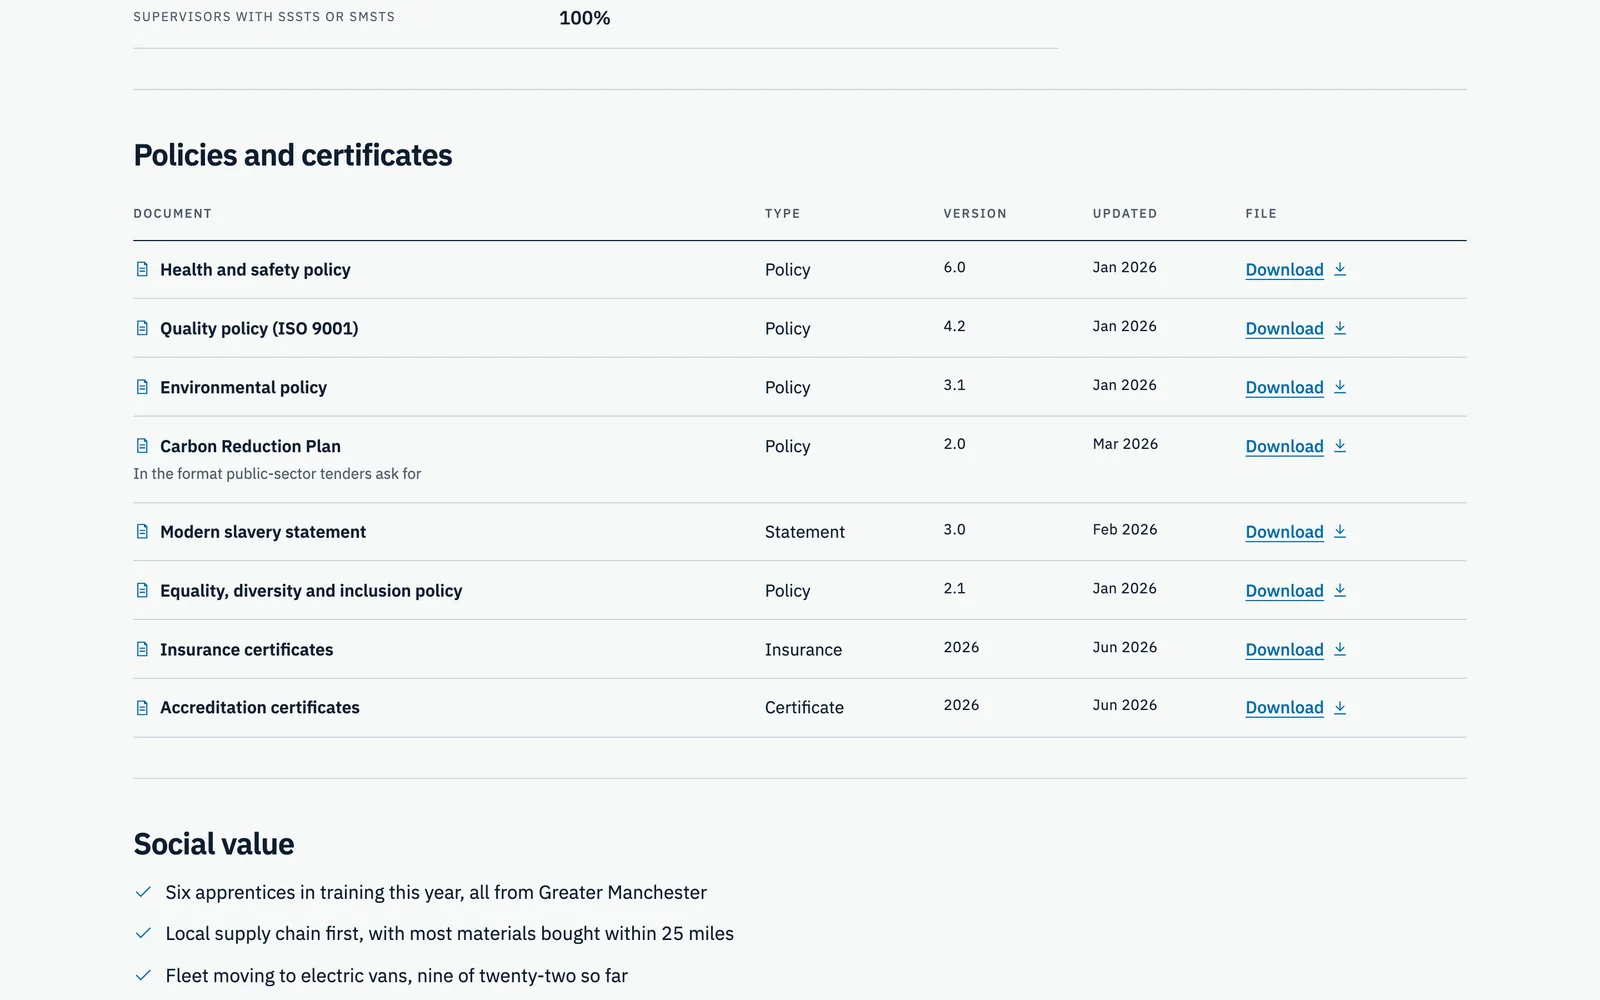Download the Carbon Reduction Plan
This screenshot has width=1600, height=1000.
1296,447
